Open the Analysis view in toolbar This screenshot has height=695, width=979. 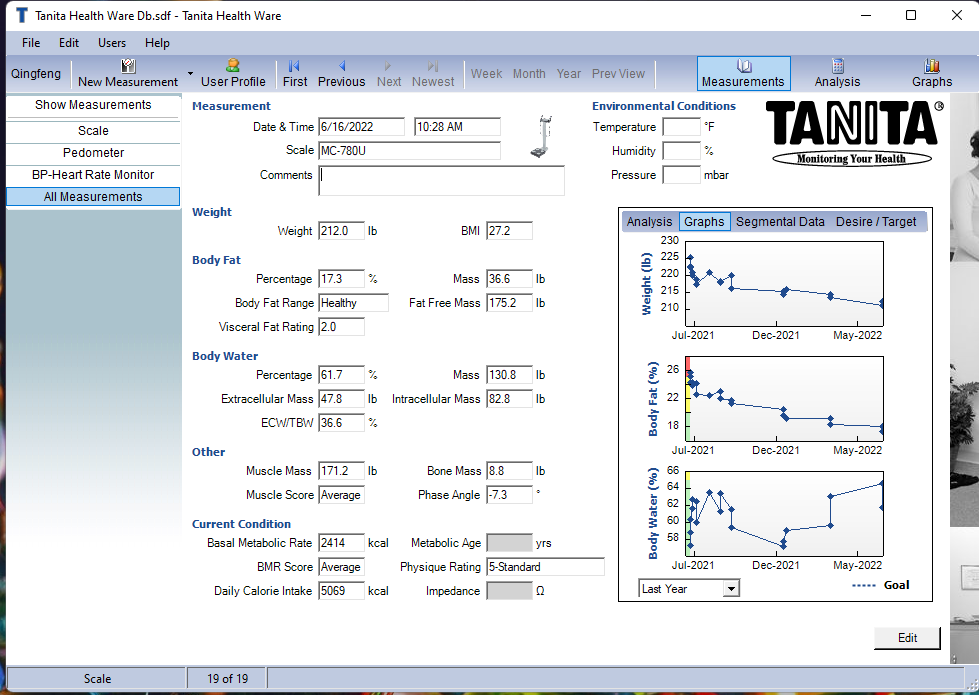pos(837,74)
